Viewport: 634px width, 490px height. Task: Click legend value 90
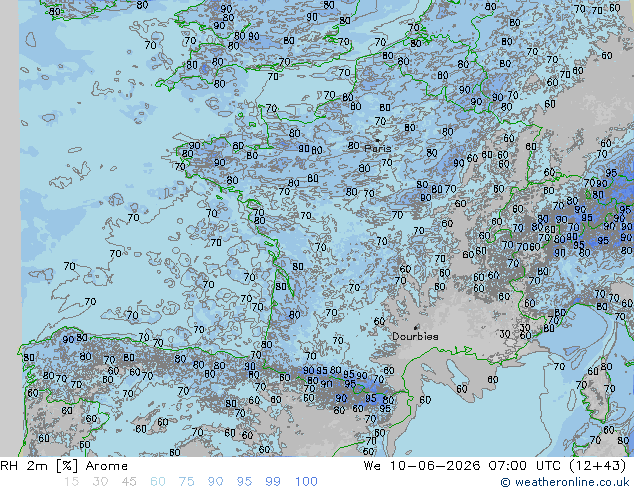point(215,482)
